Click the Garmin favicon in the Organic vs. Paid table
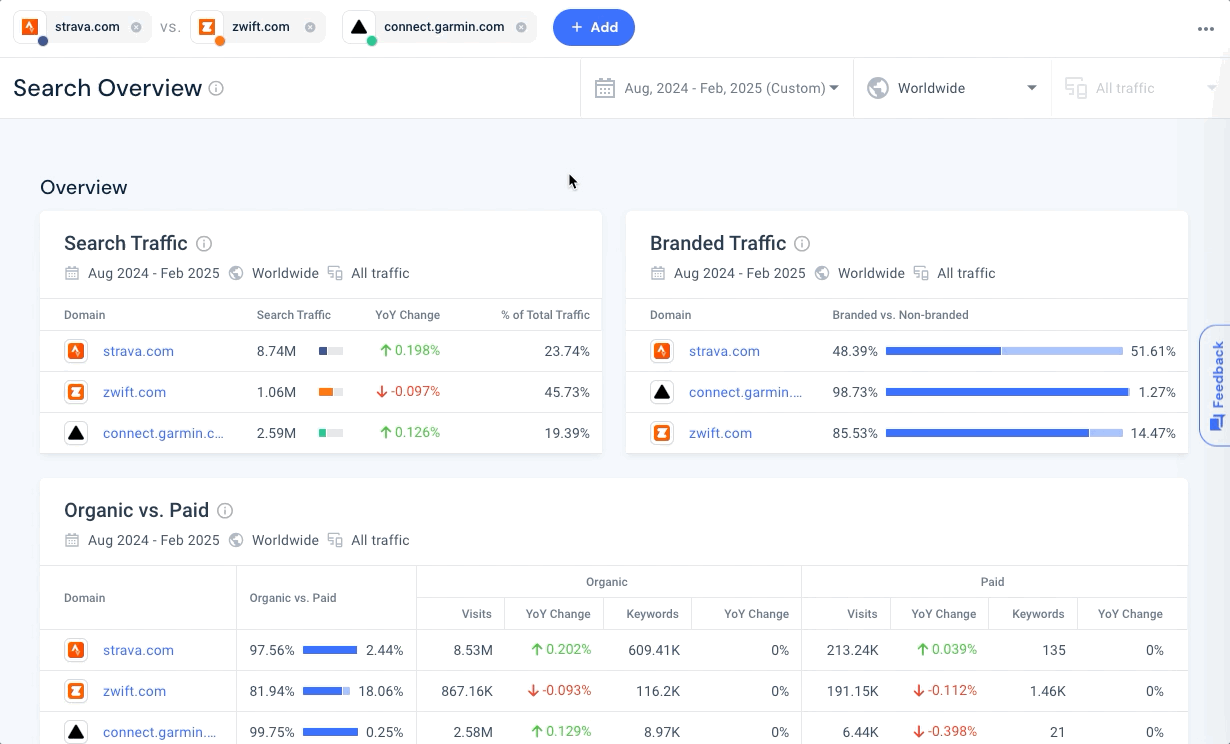Screen dimensions: 1230x744 [76, 732]
